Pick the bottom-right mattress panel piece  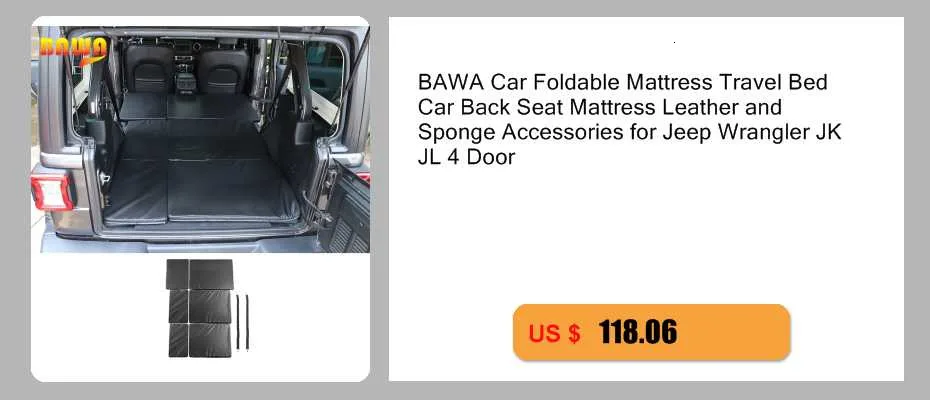click(210, 340)
